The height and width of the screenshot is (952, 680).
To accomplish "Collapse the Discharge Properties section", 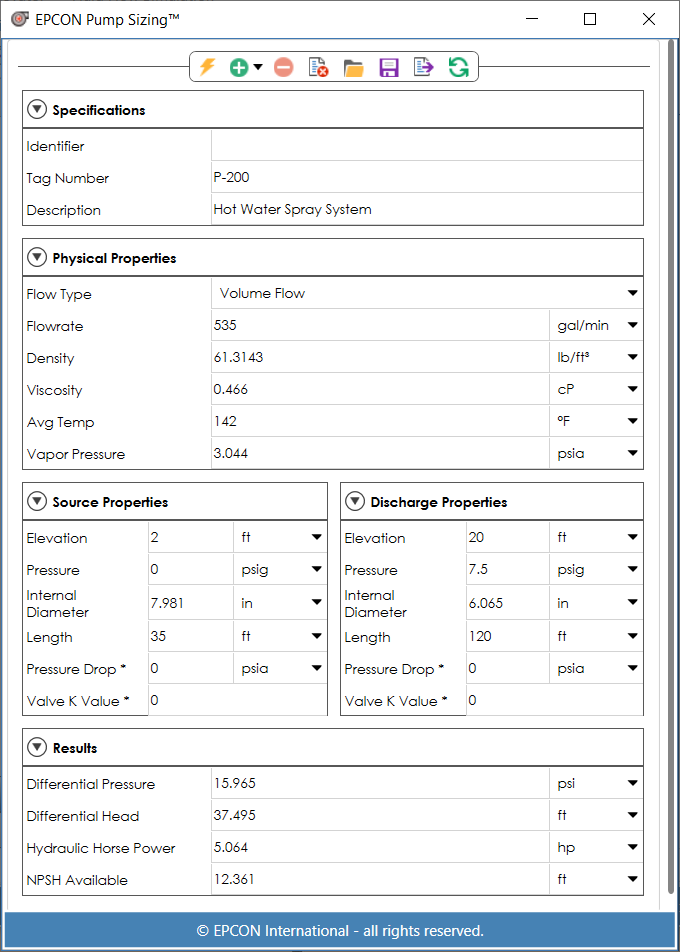I will point(355,502).
